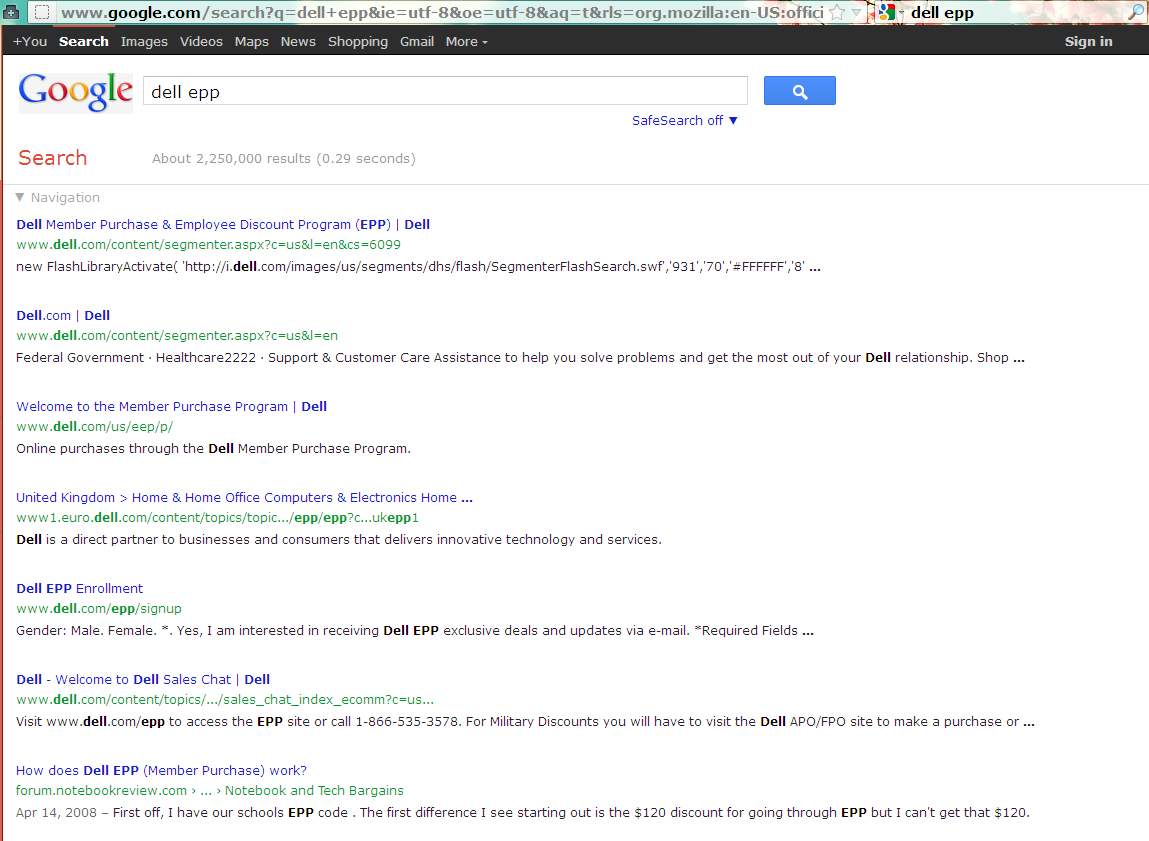
Task: Collapse the Navigation section triangle
Action: tap(20, 198)
